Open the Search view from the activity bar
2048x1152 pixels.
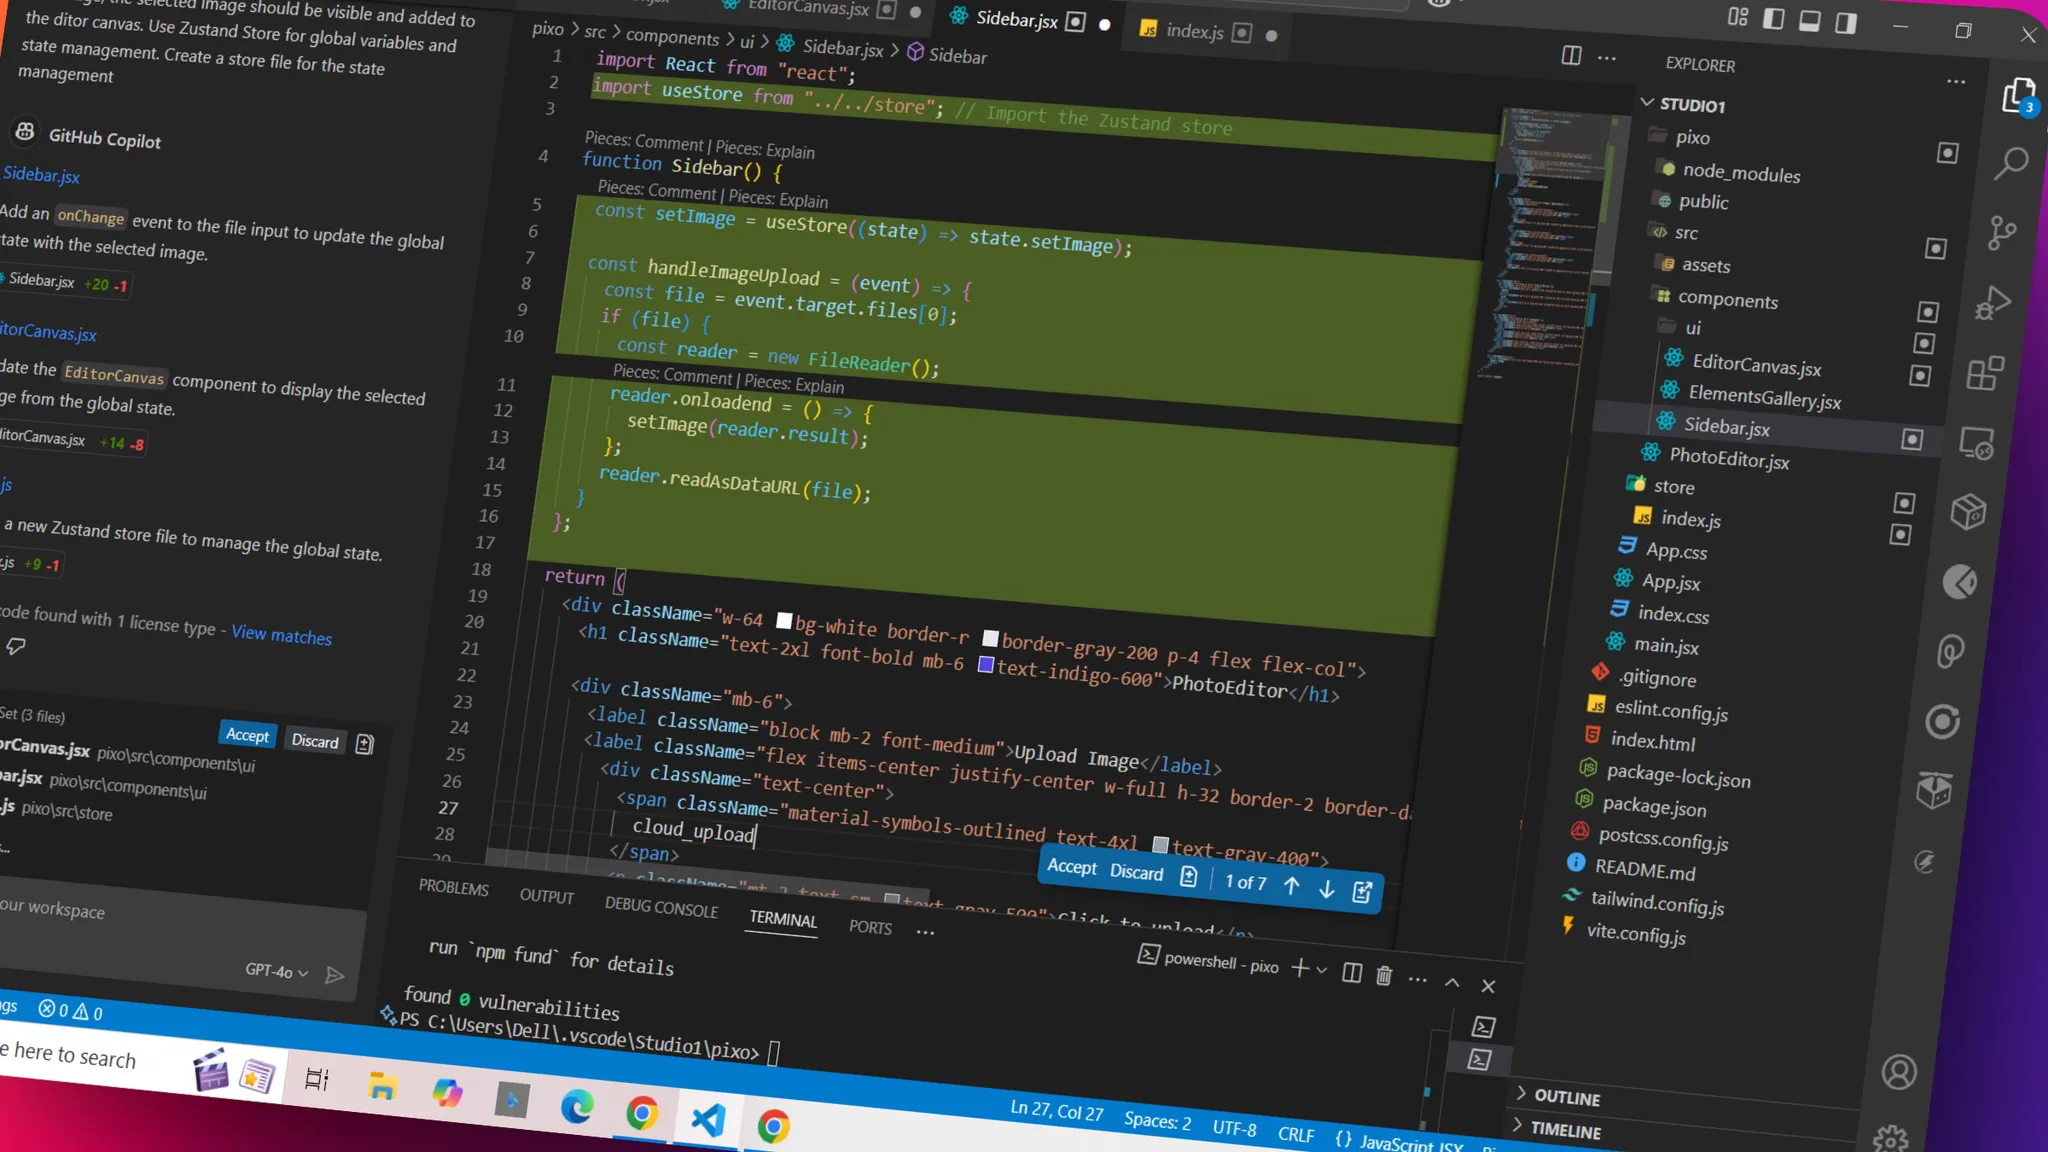tap(2011, 163)
